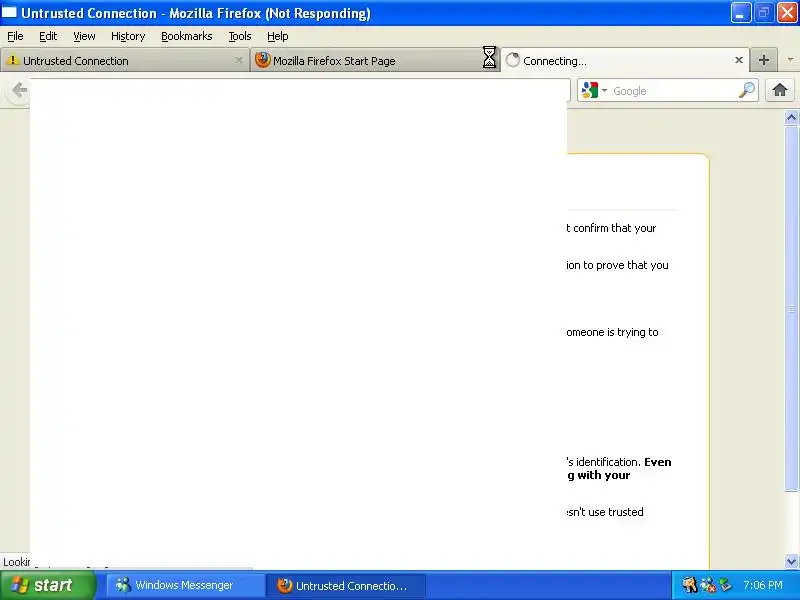The width and height of the screenshot is (800, 600).
Task: Close the Firefox window
Action: (787, 13)
